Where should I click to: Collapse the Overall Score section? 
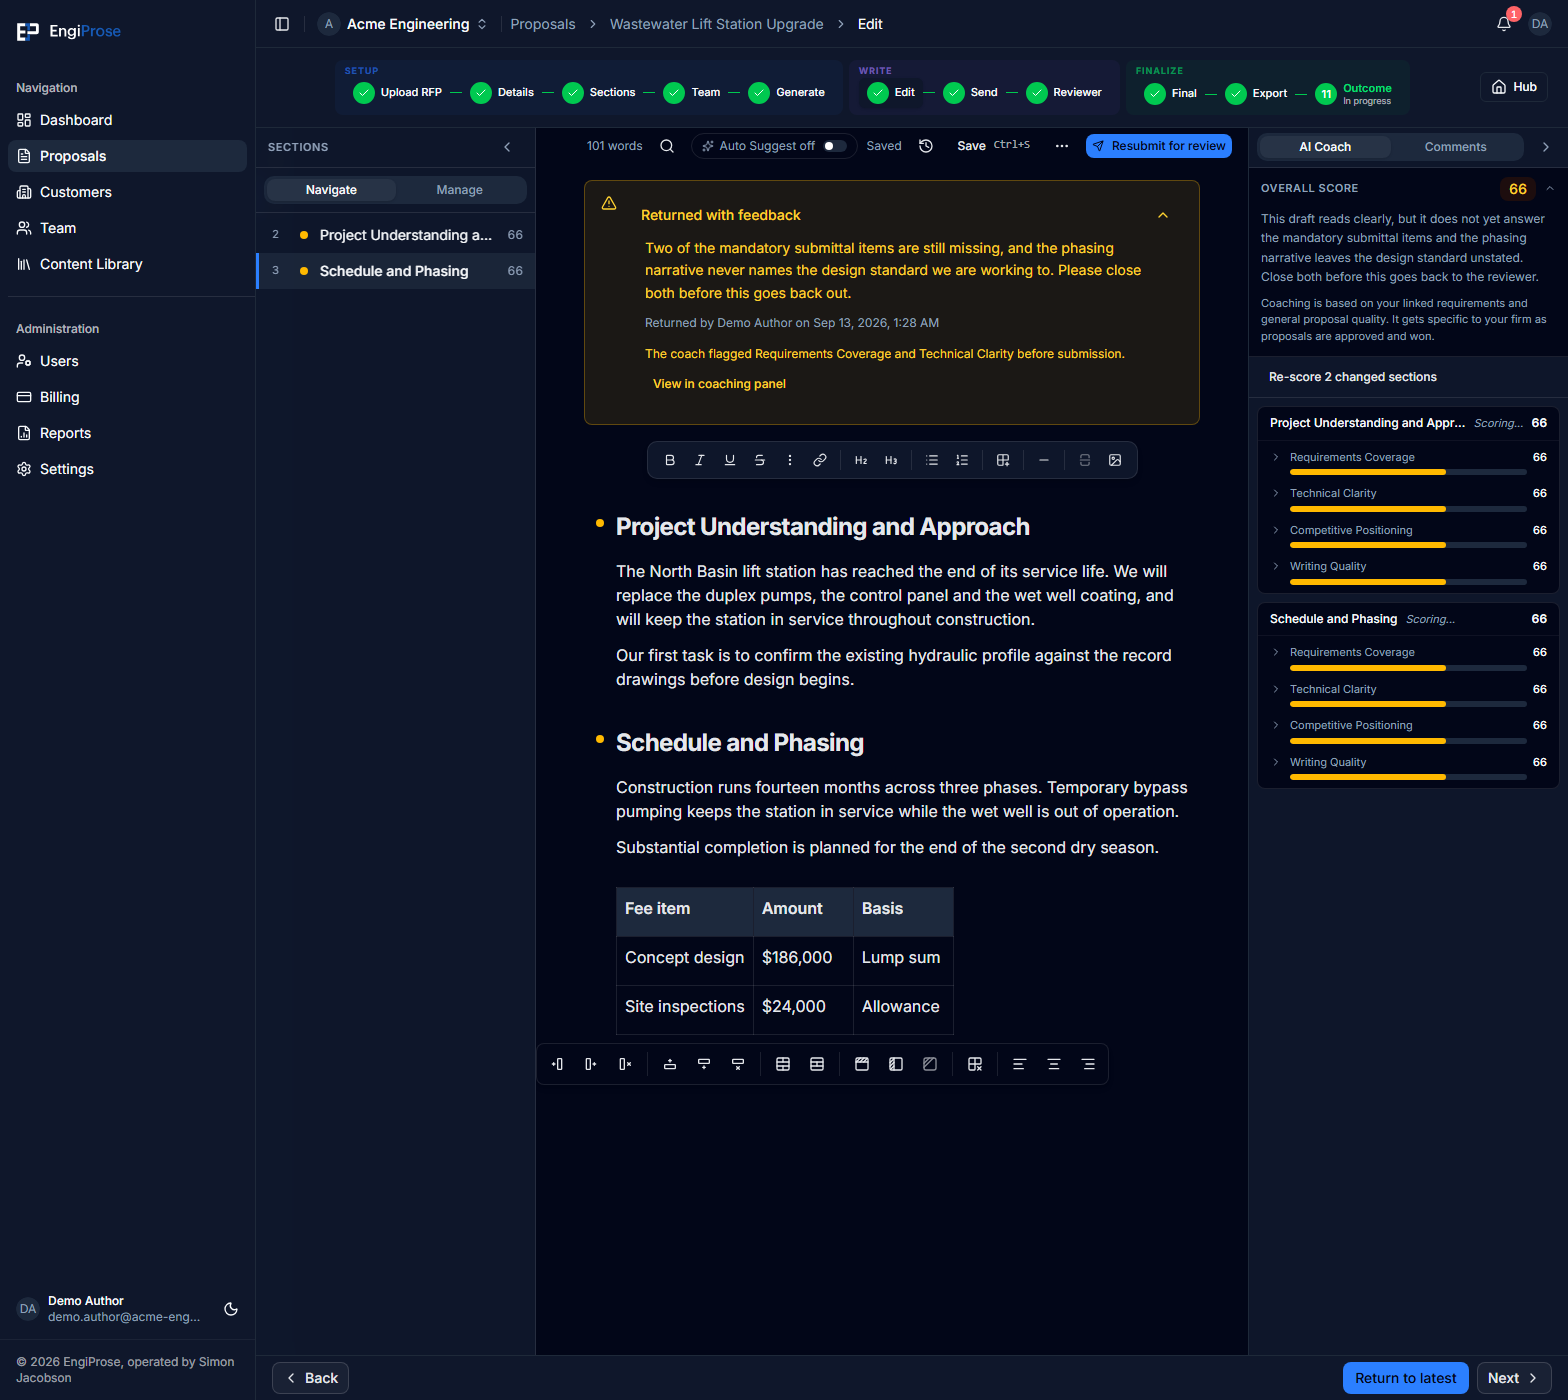[x=1550, y=188]
